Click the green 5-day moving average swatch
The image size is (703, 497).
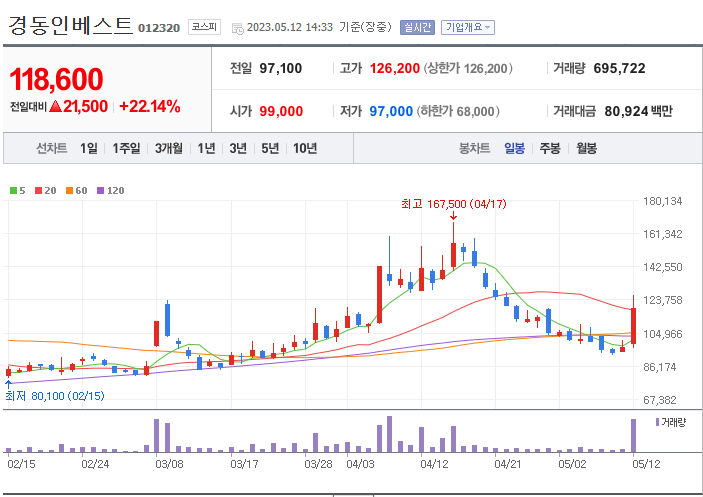13,191
